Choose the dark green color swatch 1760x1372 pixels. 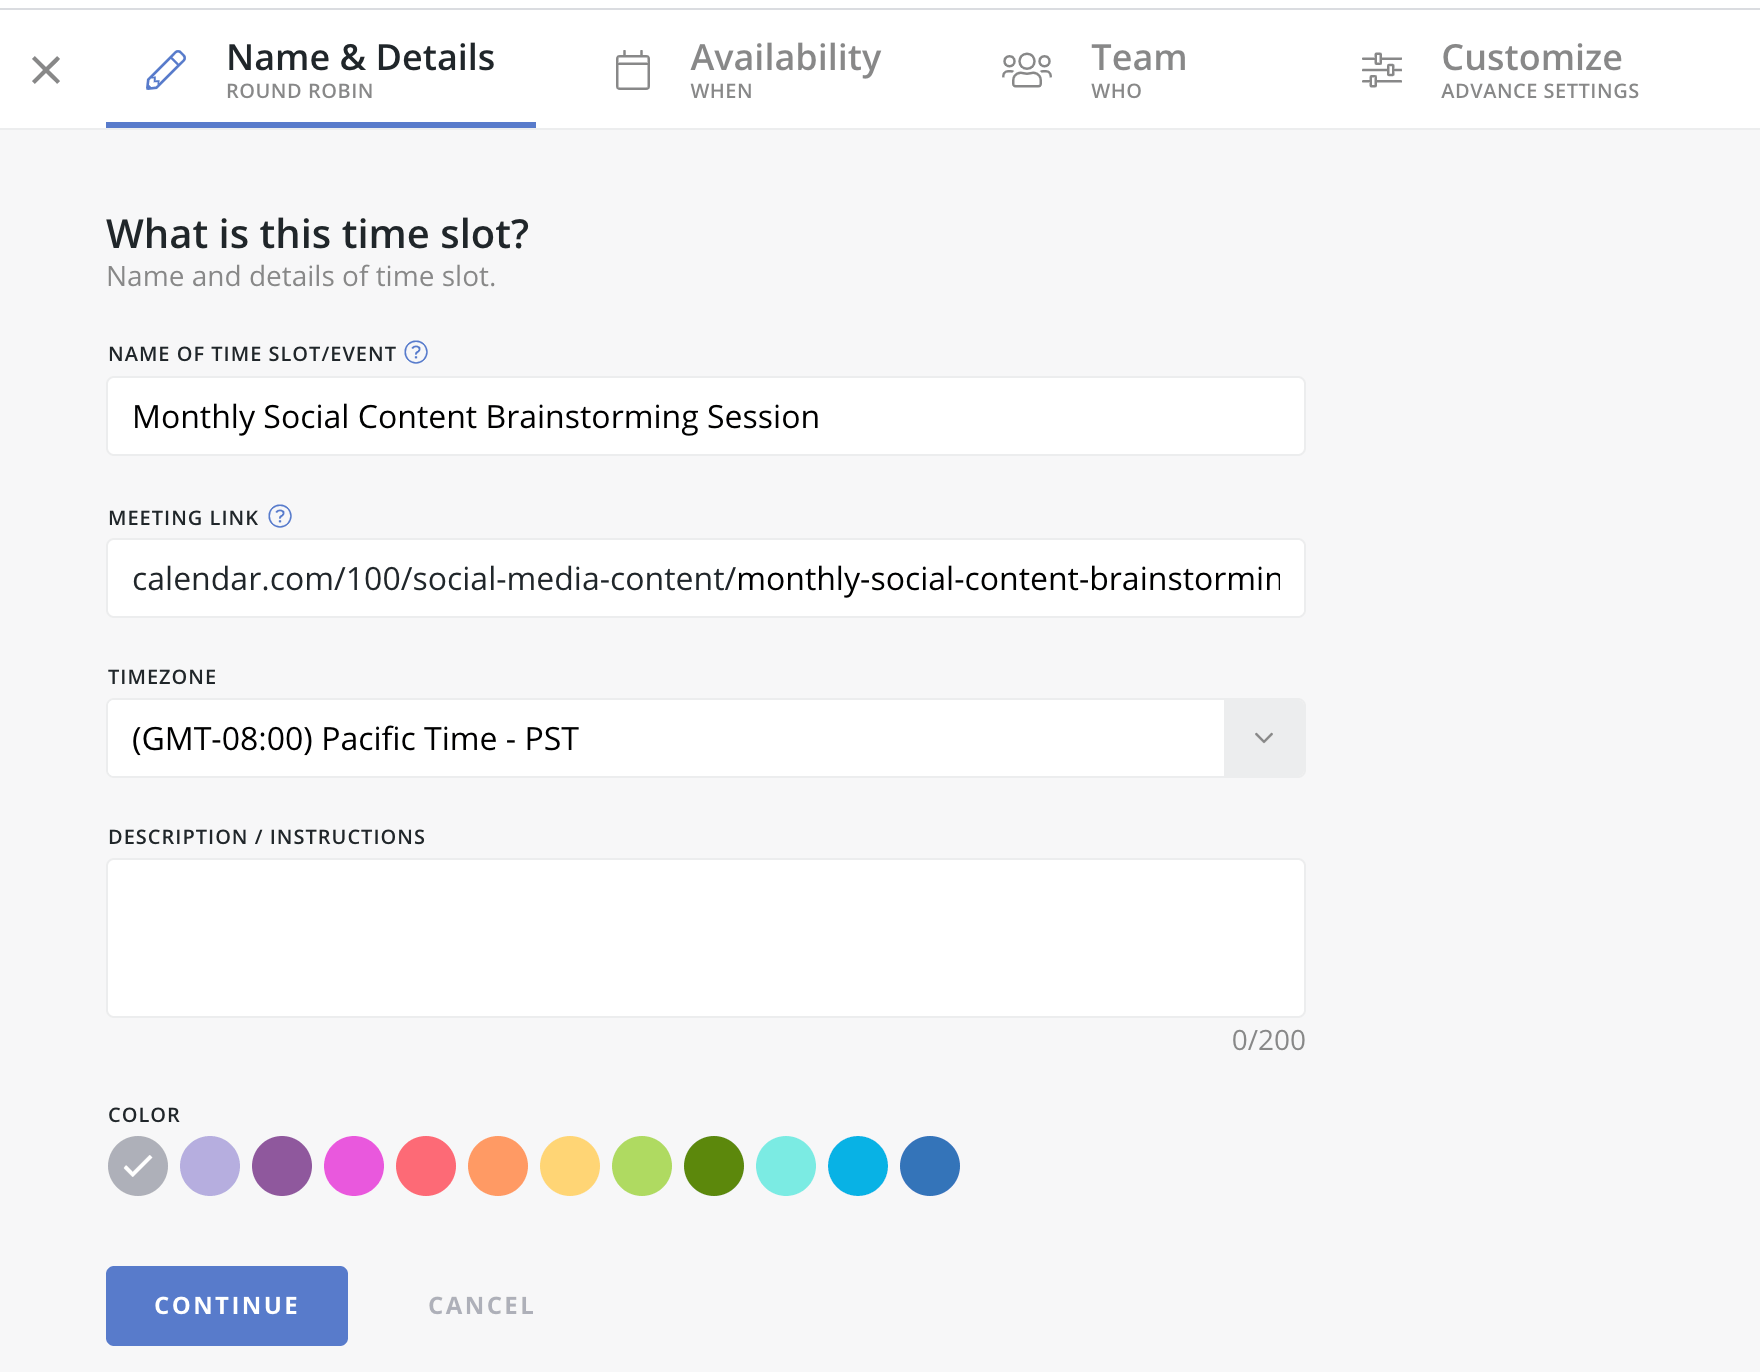click(x=714, y=1166)
